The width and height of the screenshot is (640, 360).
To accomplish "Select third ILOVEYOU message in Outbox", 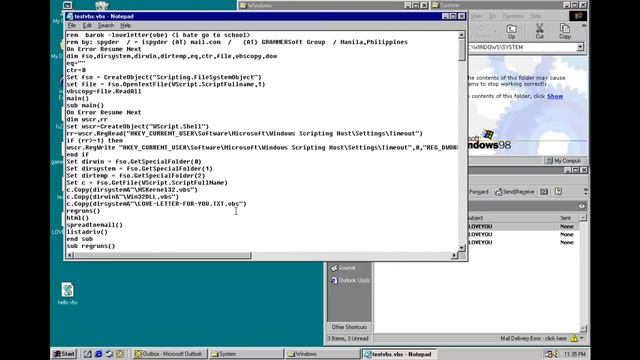I will (523, 242).
